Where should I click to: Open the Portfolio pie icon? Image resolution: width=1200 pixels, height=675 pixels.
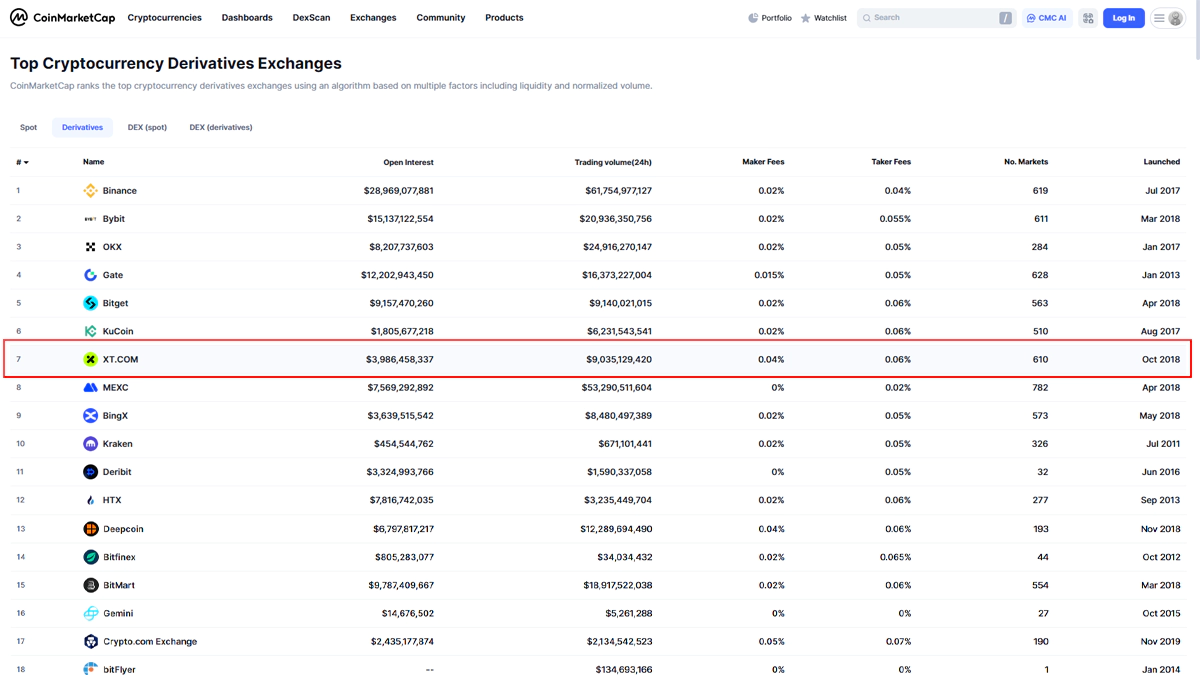point(753,18)
